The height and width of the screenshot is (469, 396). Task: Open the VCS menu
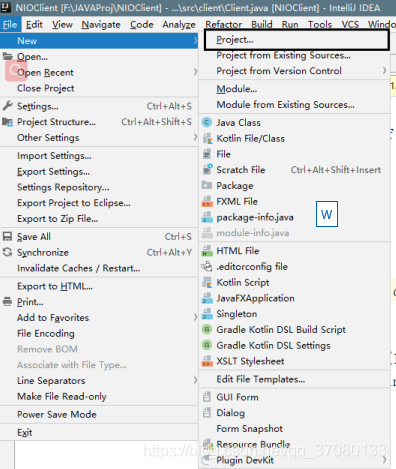350,25
